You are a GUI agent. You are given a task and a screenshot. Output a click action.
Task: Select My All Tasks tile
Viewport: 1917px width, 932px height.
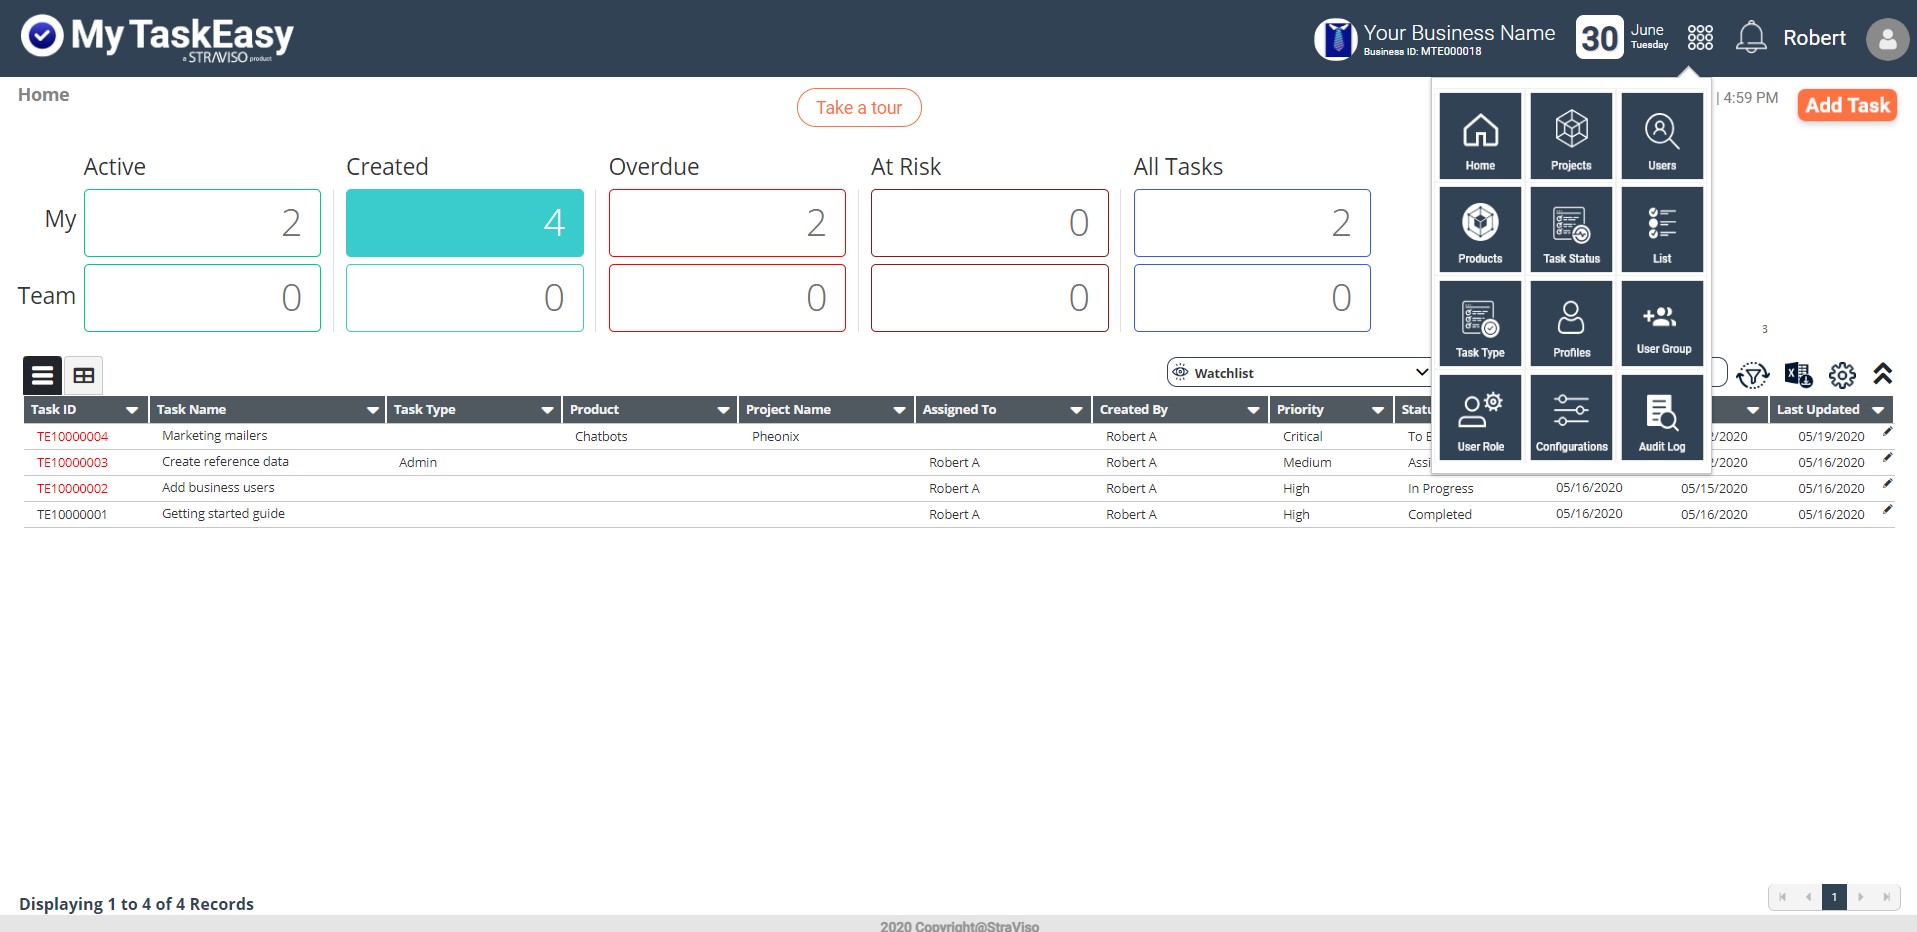(x=1252, y=223)
